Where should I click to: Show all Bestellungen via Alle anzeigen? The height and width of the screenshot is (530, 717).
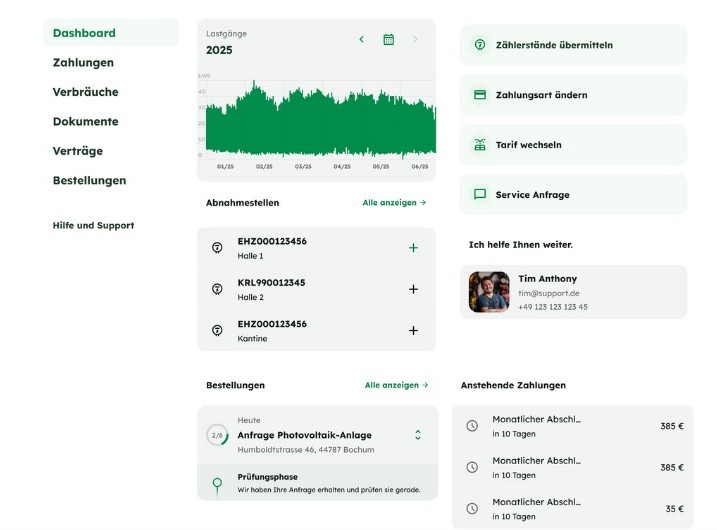coord(396,385)
